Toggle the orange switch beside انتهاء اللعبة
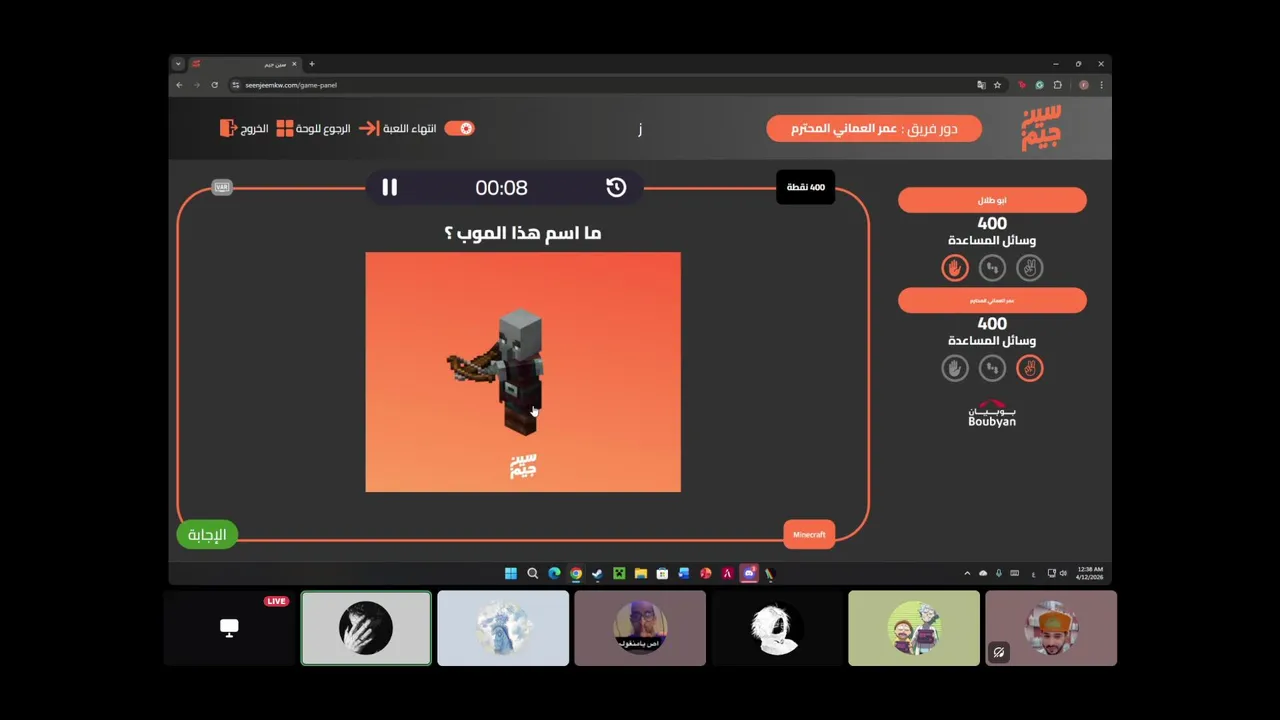Image resolution: width=1280 pixels, height=720 pixels. pos(460,128)
